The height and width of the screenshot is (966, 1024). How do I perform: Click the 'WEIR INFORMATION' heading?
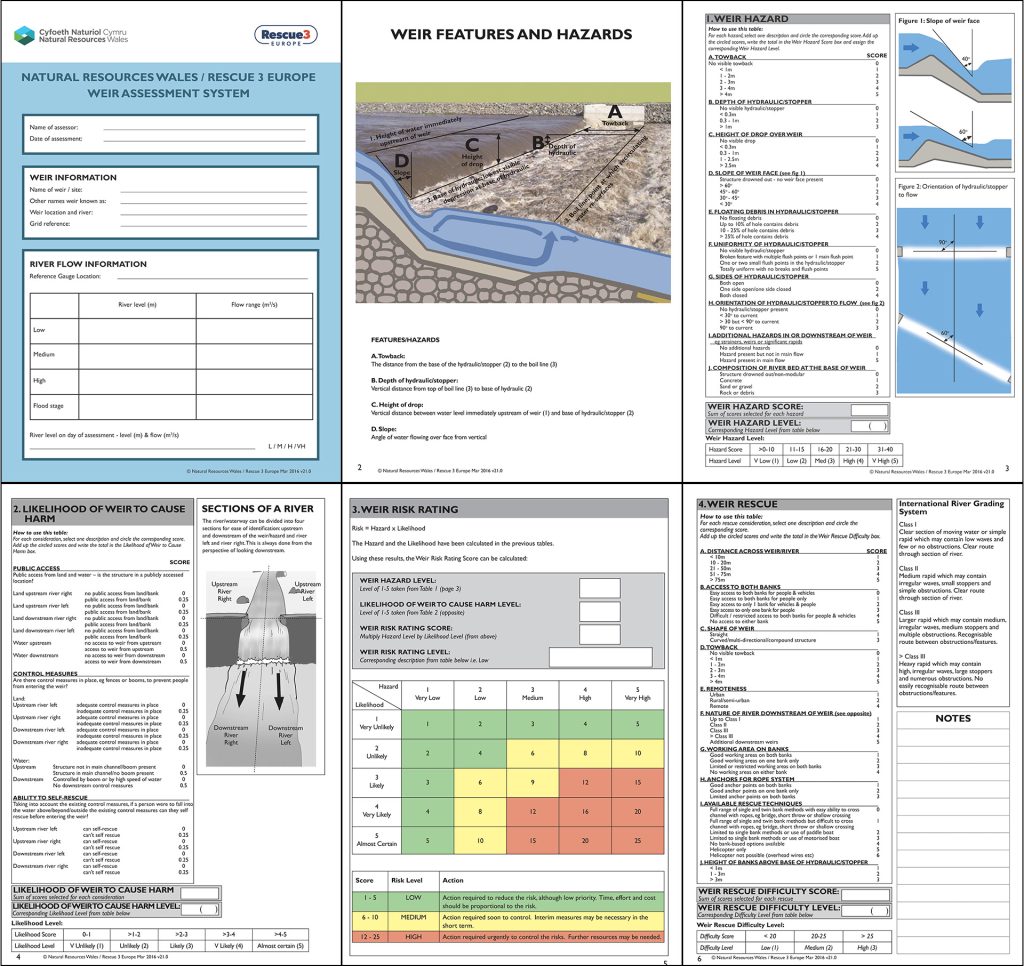[73, 177]
